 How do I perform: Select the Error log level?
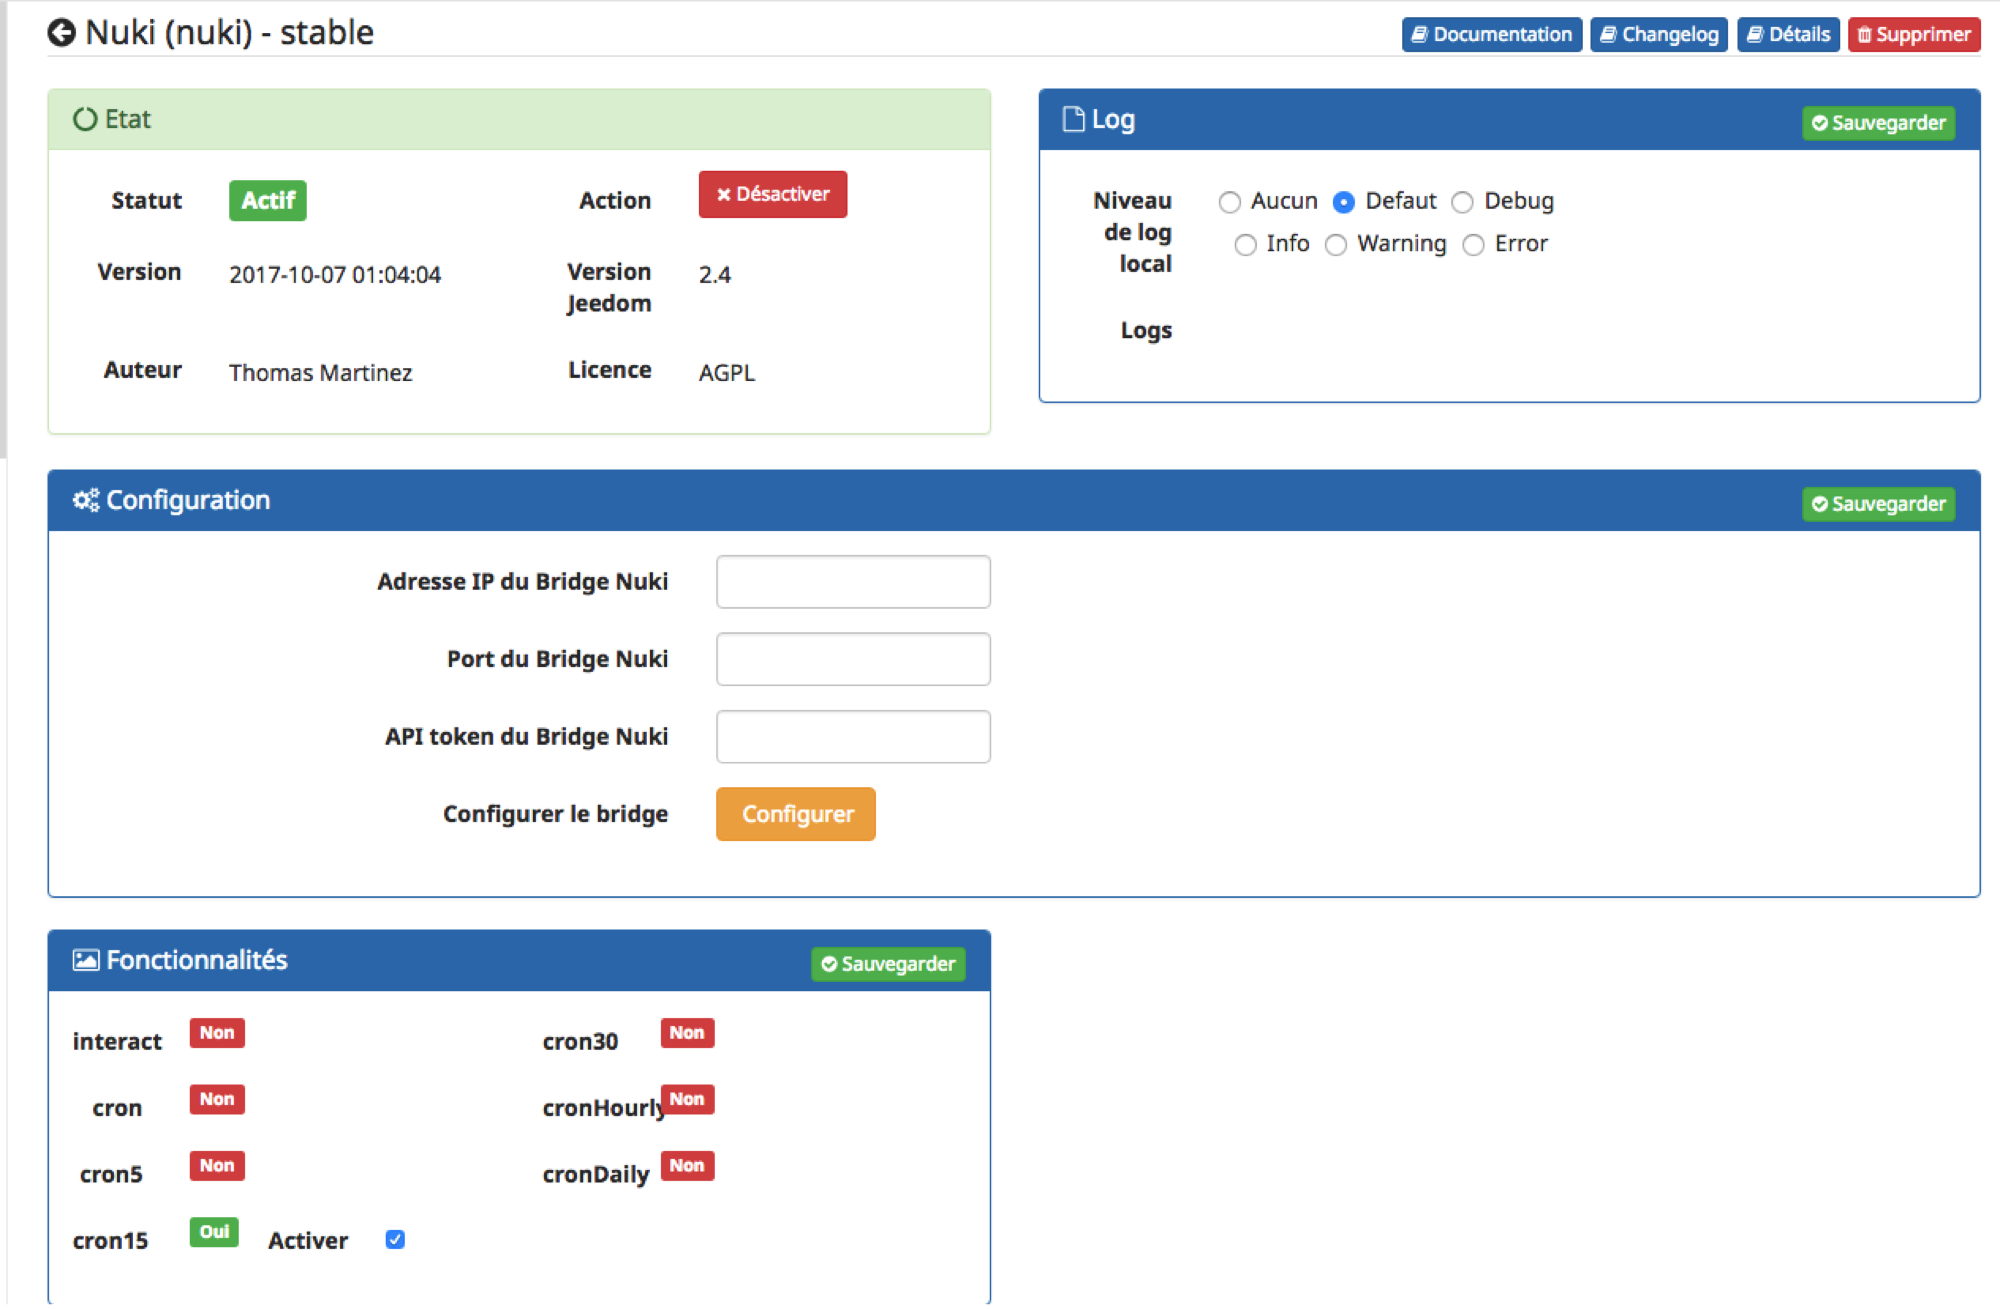coord(1473,245)
